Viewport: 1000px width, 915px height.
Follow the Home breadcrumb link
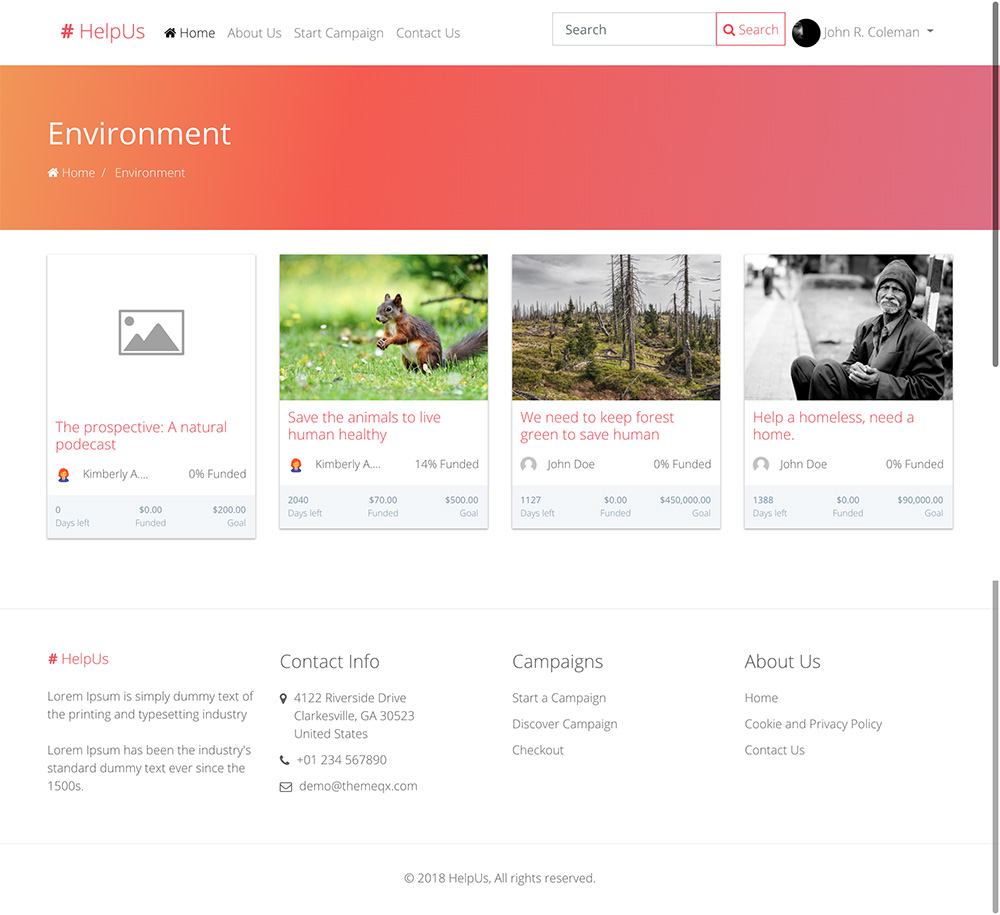[78, 173]
